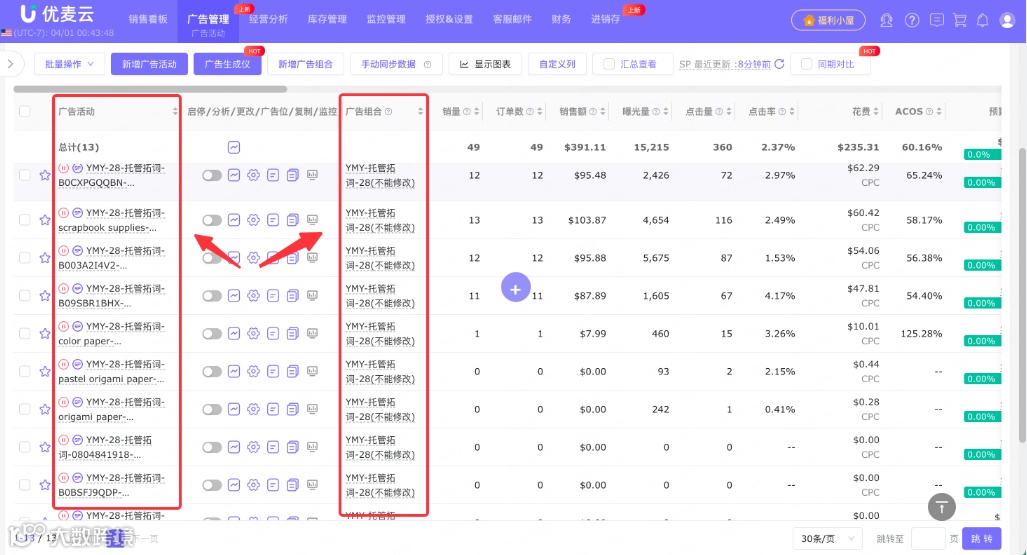Click the horizontal table scrollbar

[150, 88]
